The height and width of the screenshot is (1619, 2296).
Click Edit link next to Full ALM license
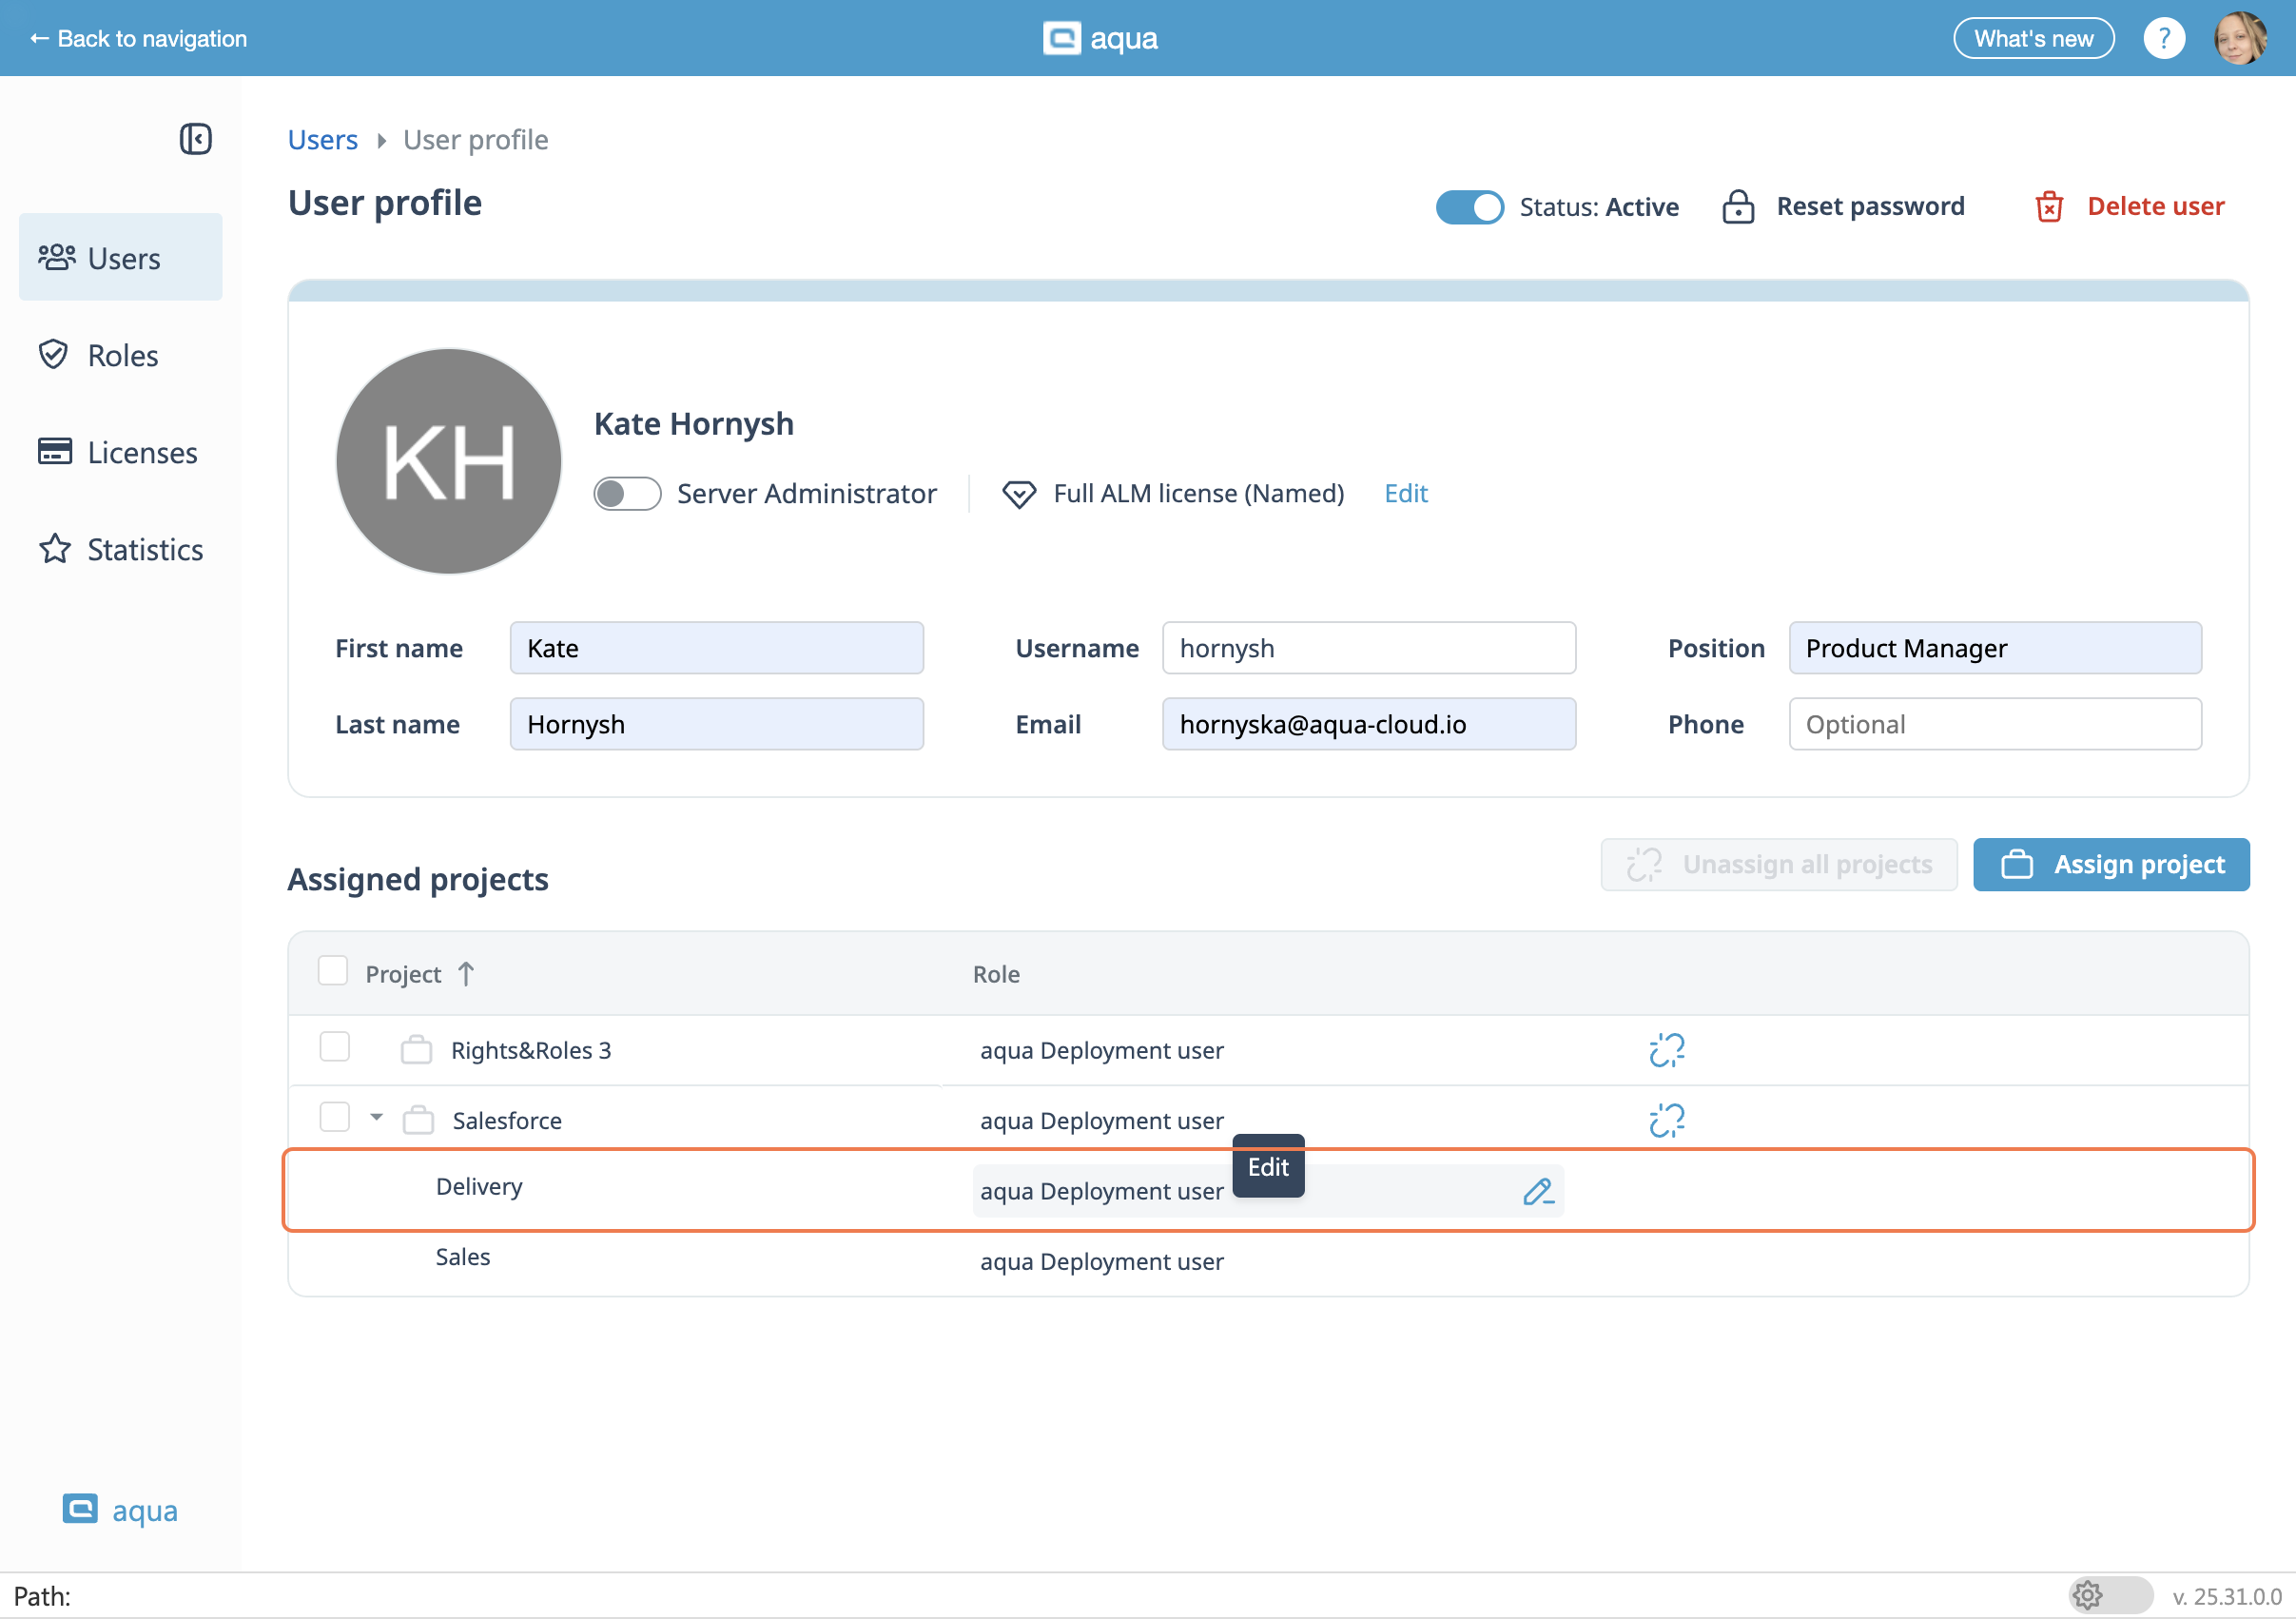pyautogui.click(x=1405, y=493)
